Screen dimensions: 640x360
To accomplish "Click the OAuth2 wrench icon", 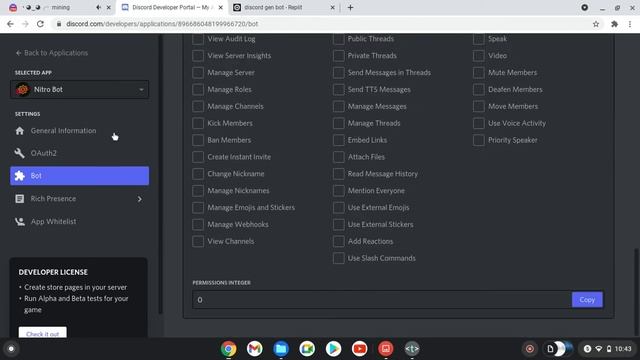I will tap(20, 153).
